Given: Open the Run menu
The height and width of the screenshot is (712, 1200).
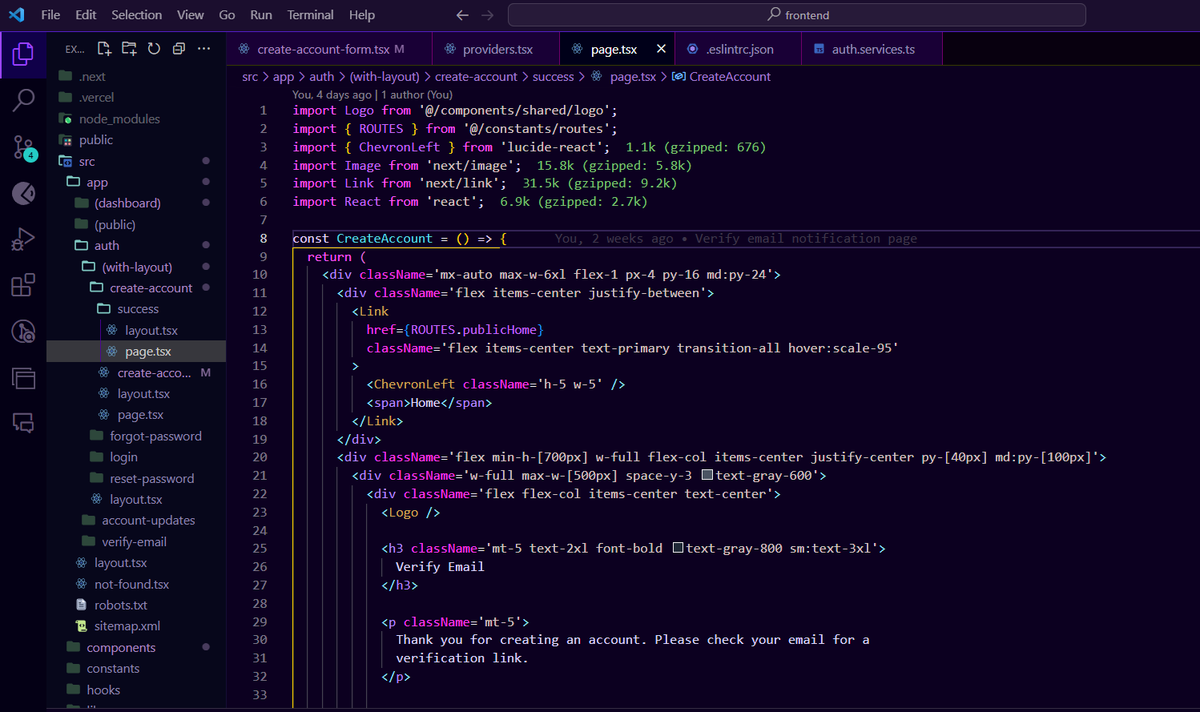Looking at the screenshot, I should point(261,15).
